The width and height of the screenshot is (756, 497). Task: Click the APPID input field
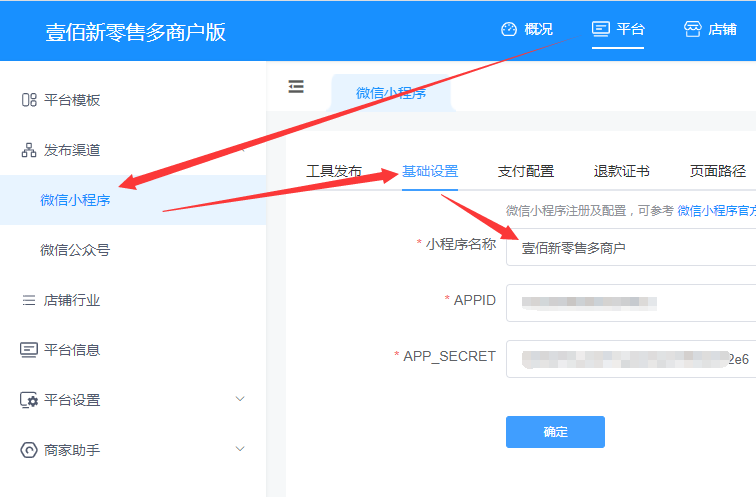[x=631, y=303]
